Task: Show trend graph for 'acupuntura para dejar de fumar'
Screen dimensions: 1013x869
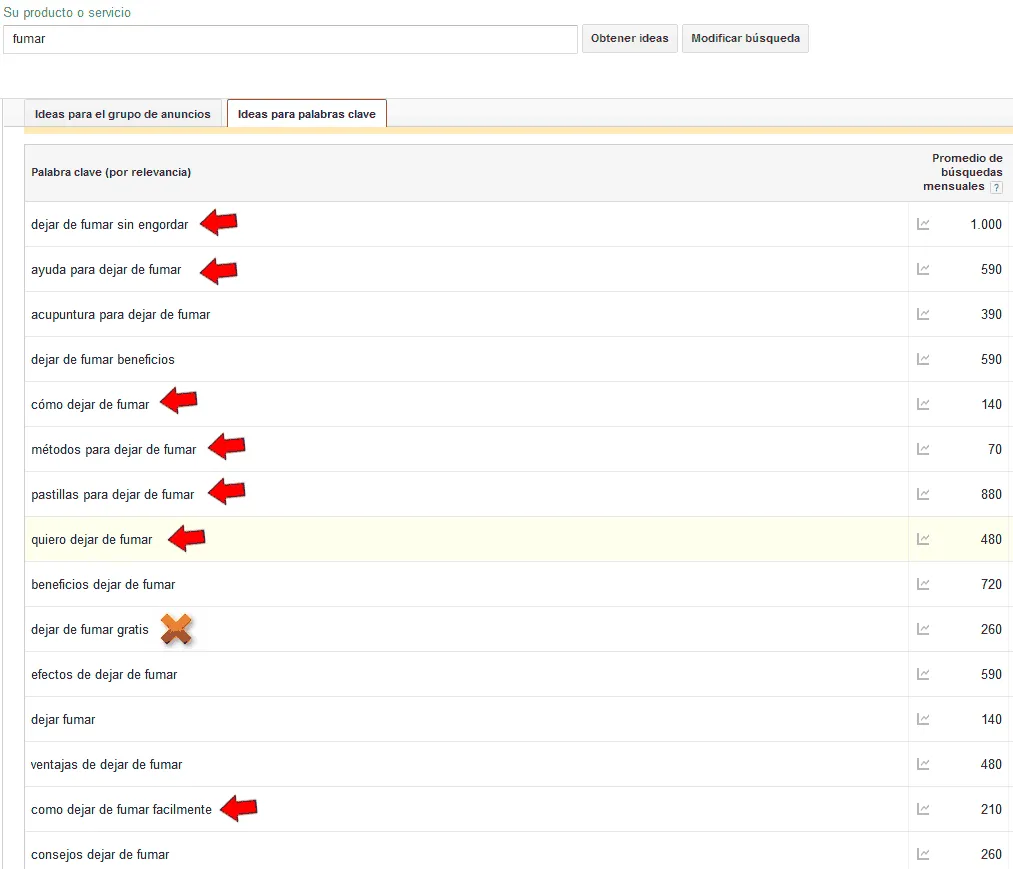Action: click(923, 315)
